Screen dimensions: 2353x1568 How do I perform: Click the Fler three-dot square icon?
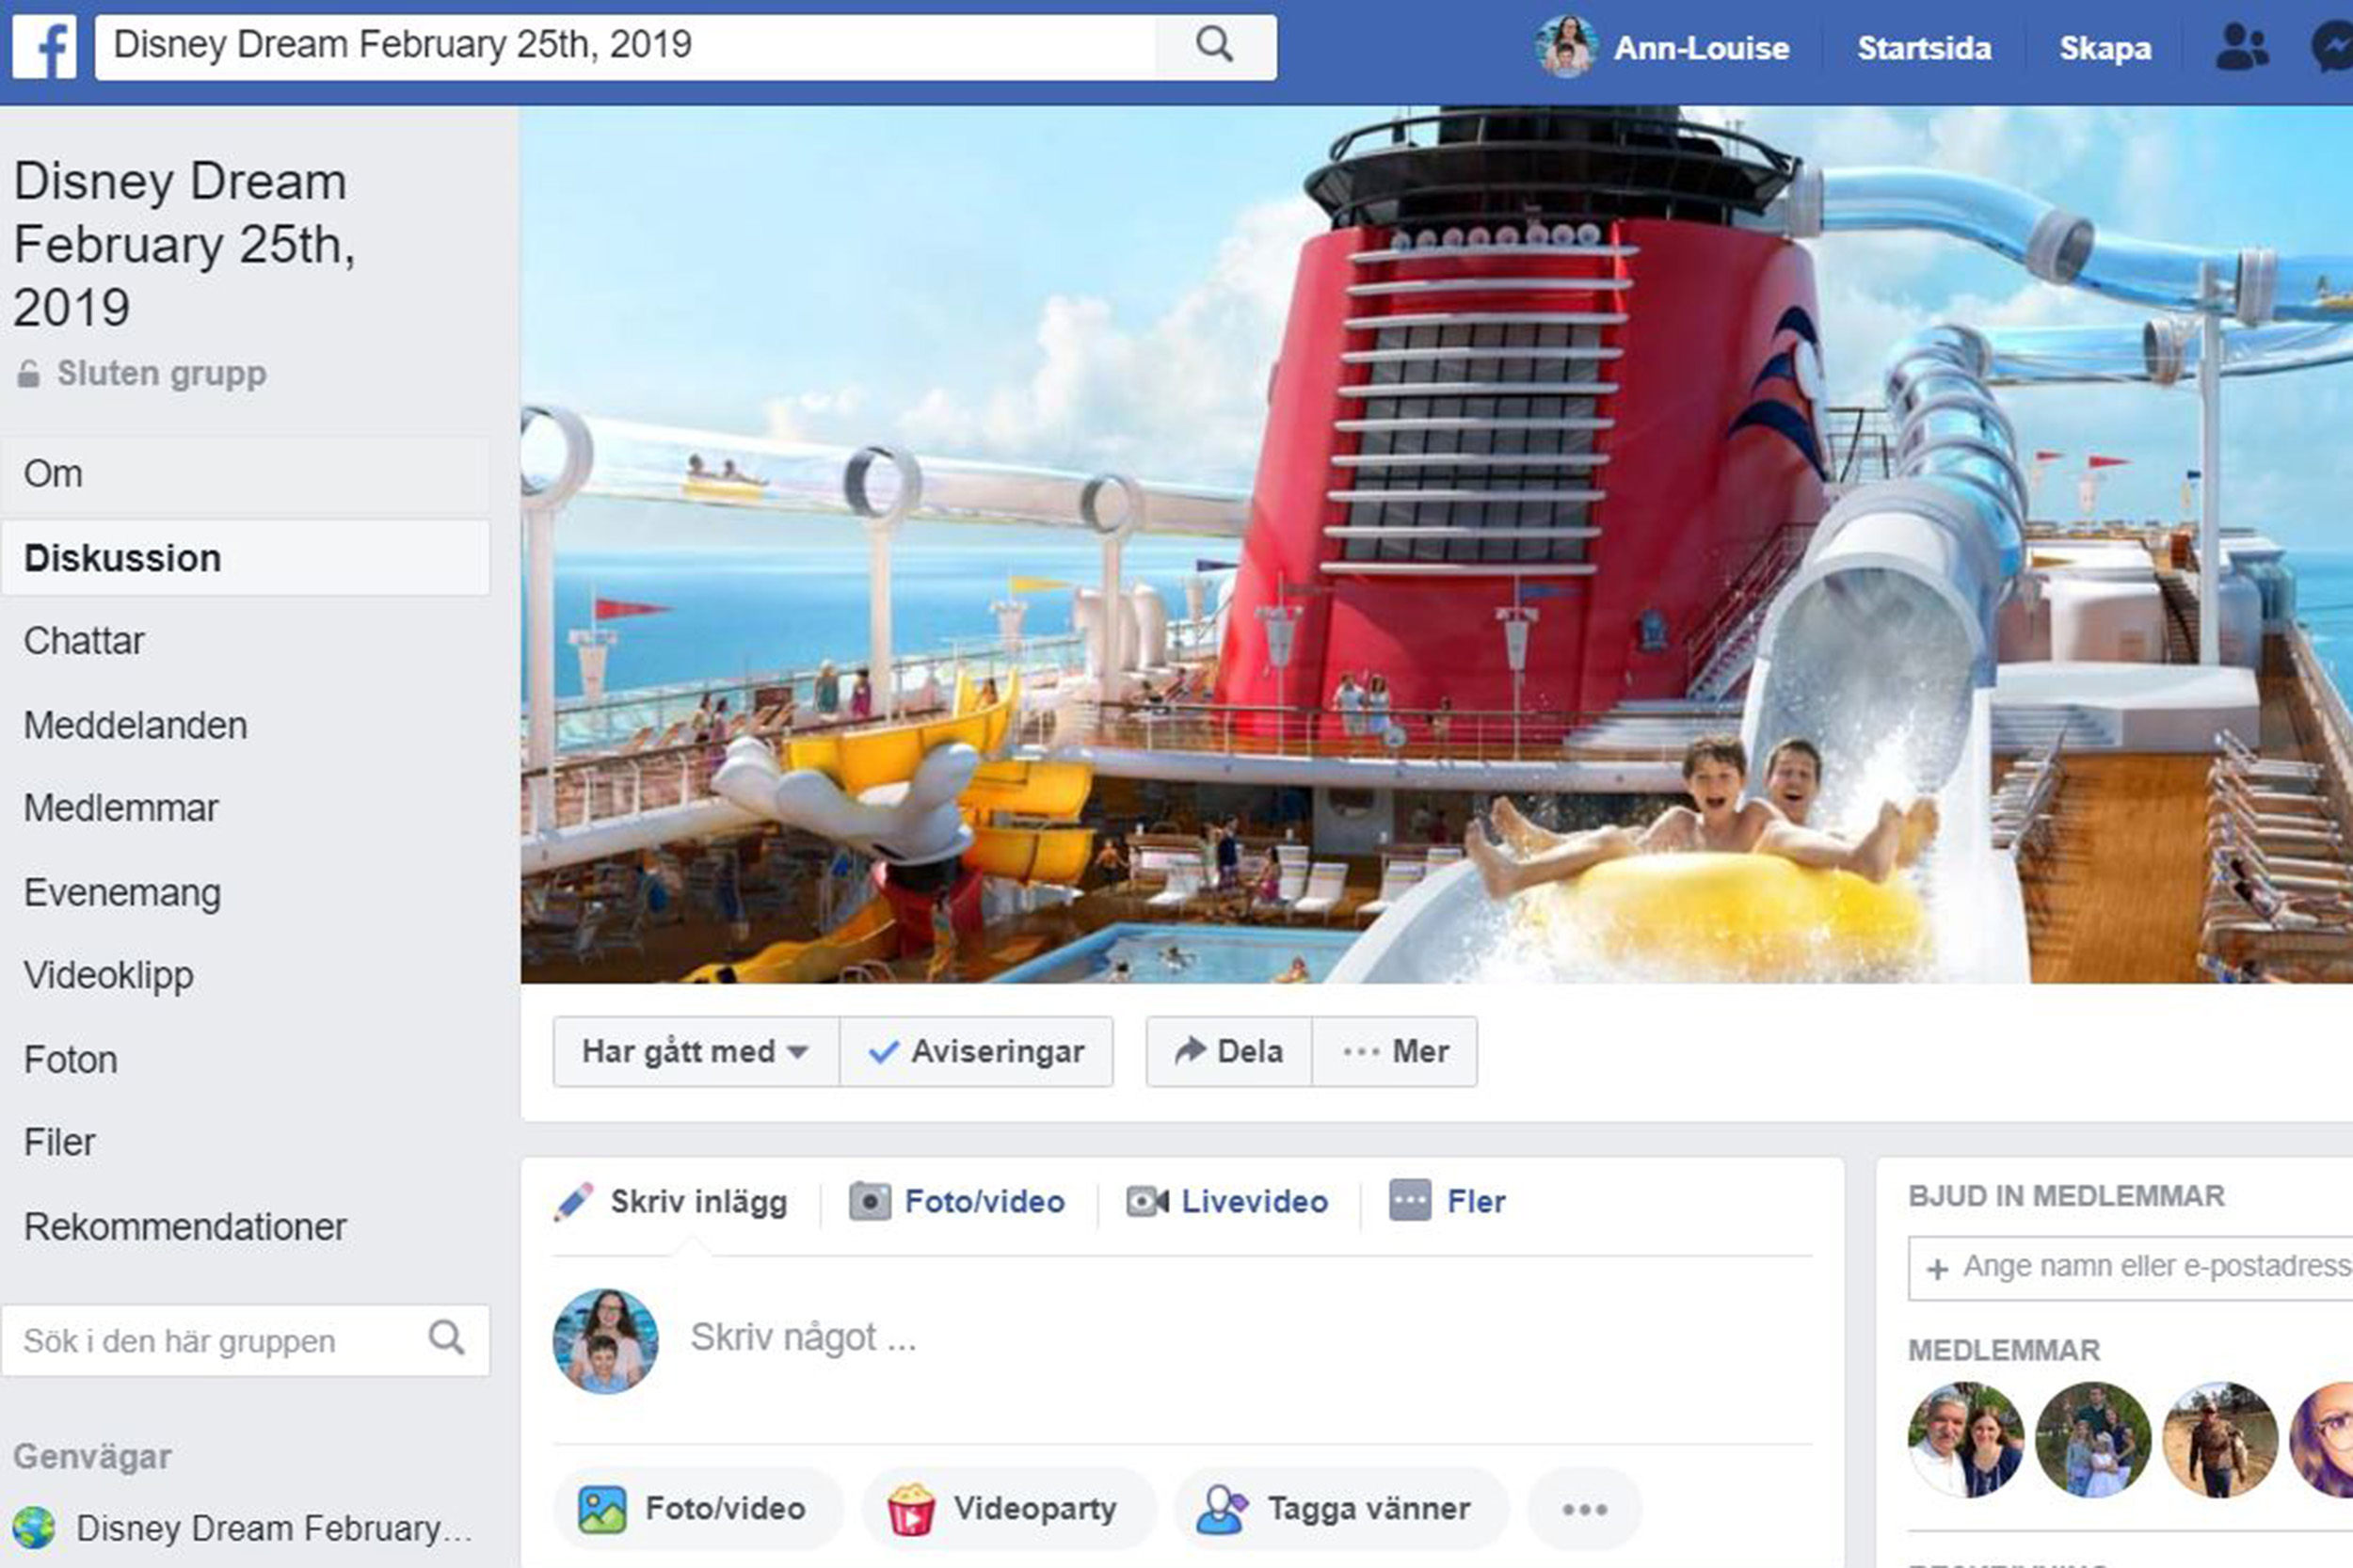pyautogui.click(x=1410, y=1200)
